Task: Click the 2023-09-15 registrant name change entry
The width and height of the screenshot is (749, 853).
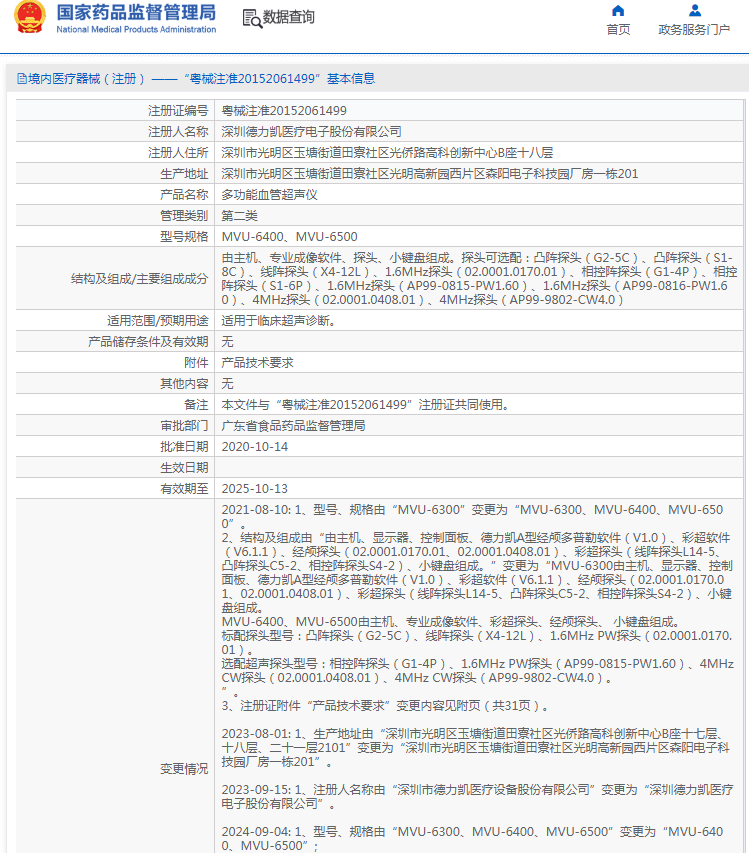Action: (x=477, y=797)
